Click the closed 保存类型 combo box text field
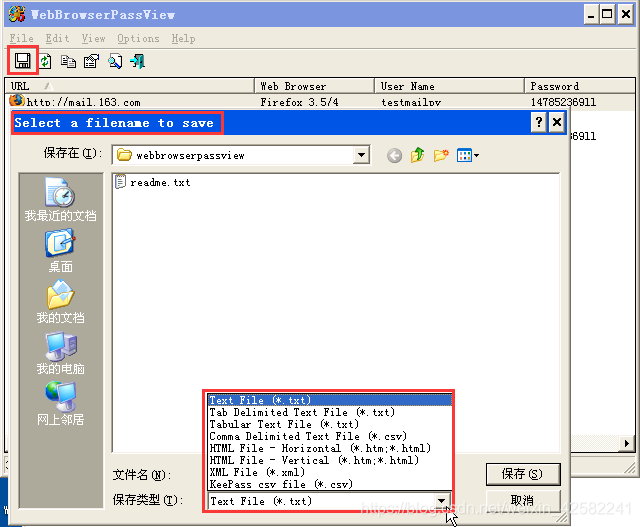This screenshot has width=640, height=527. click(x=321, y=501)
